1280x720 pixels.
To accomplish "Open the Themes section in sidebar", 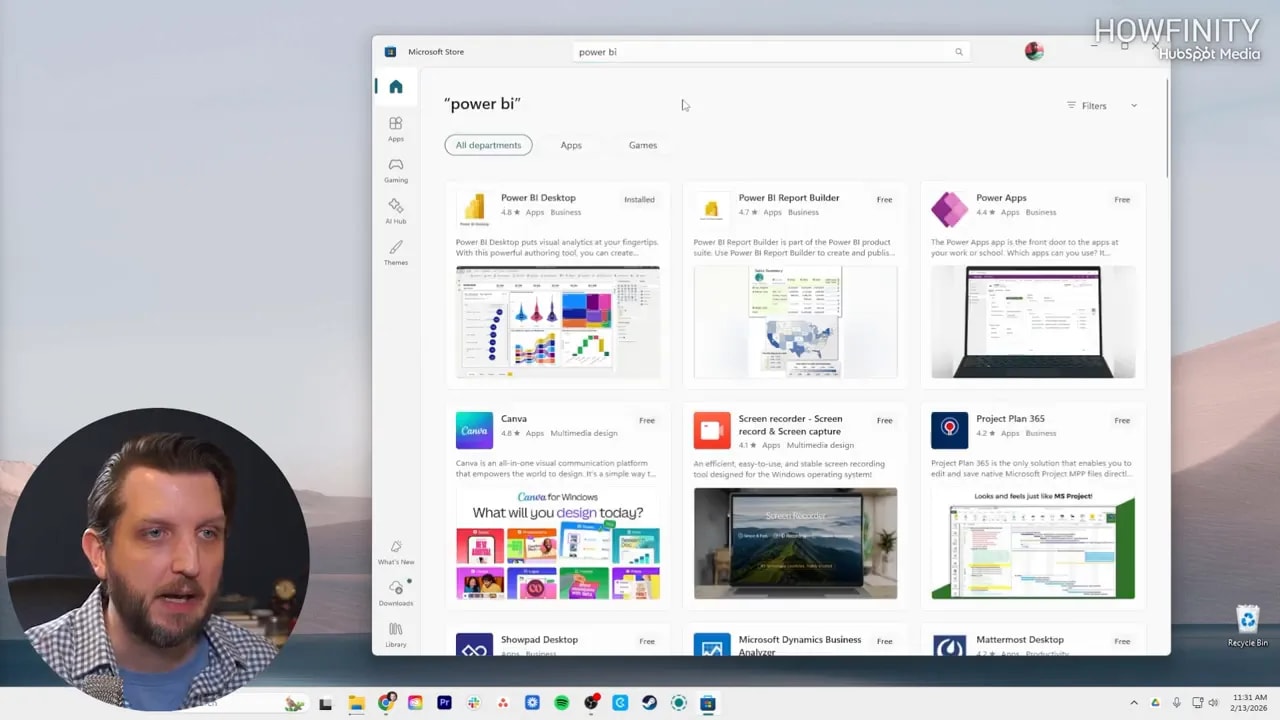I will pyautogui.click(x=396, y=252).
